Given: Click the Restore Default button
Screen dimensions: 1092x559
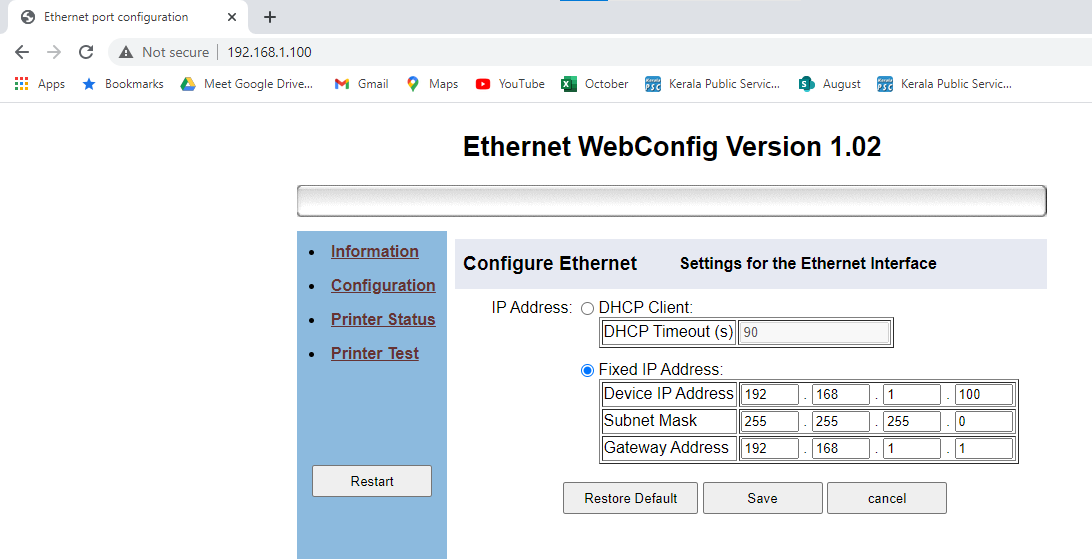Looking at the screenshot, I should 631,498.
